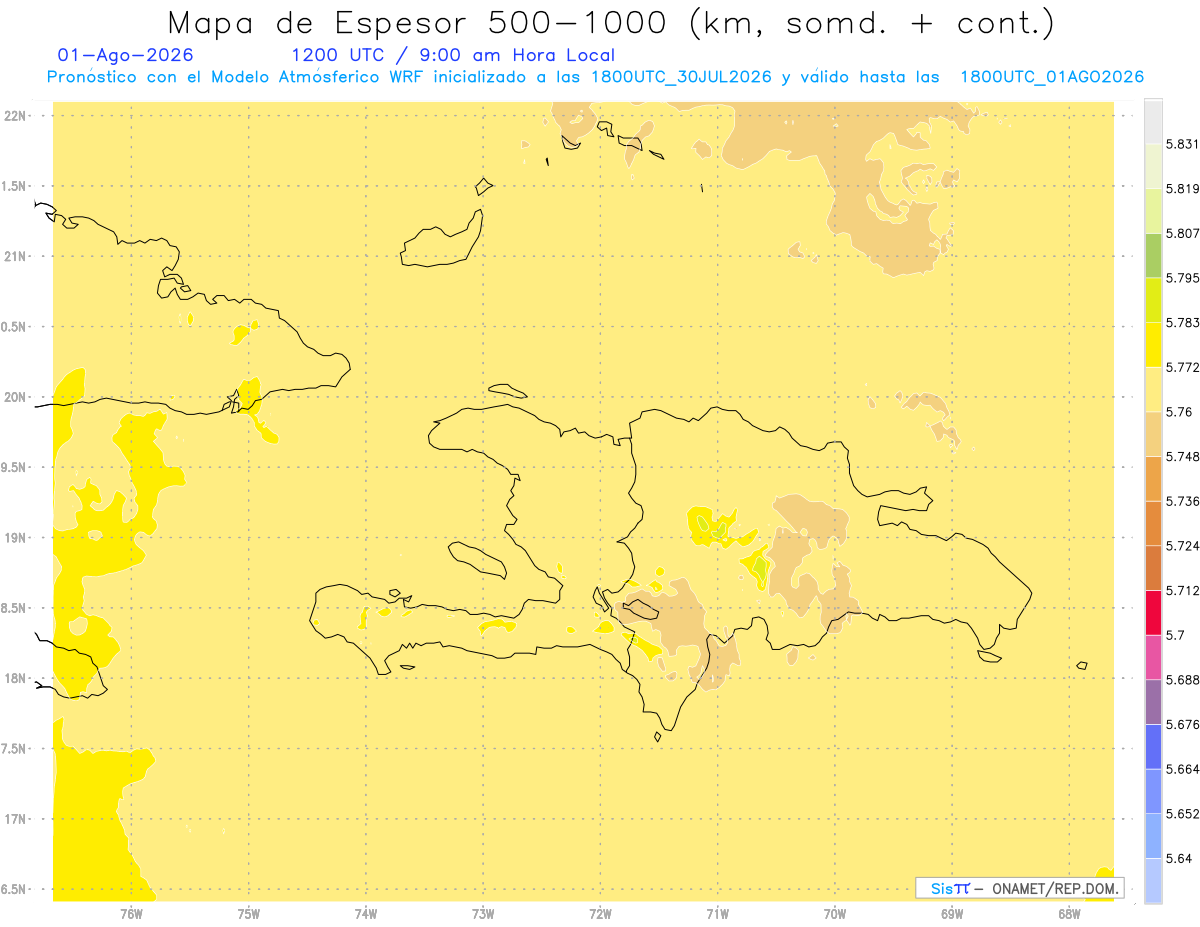Screen dimensions: 1200x927
Task: Click the longitude label 68W
Action: click(1069, 914)
